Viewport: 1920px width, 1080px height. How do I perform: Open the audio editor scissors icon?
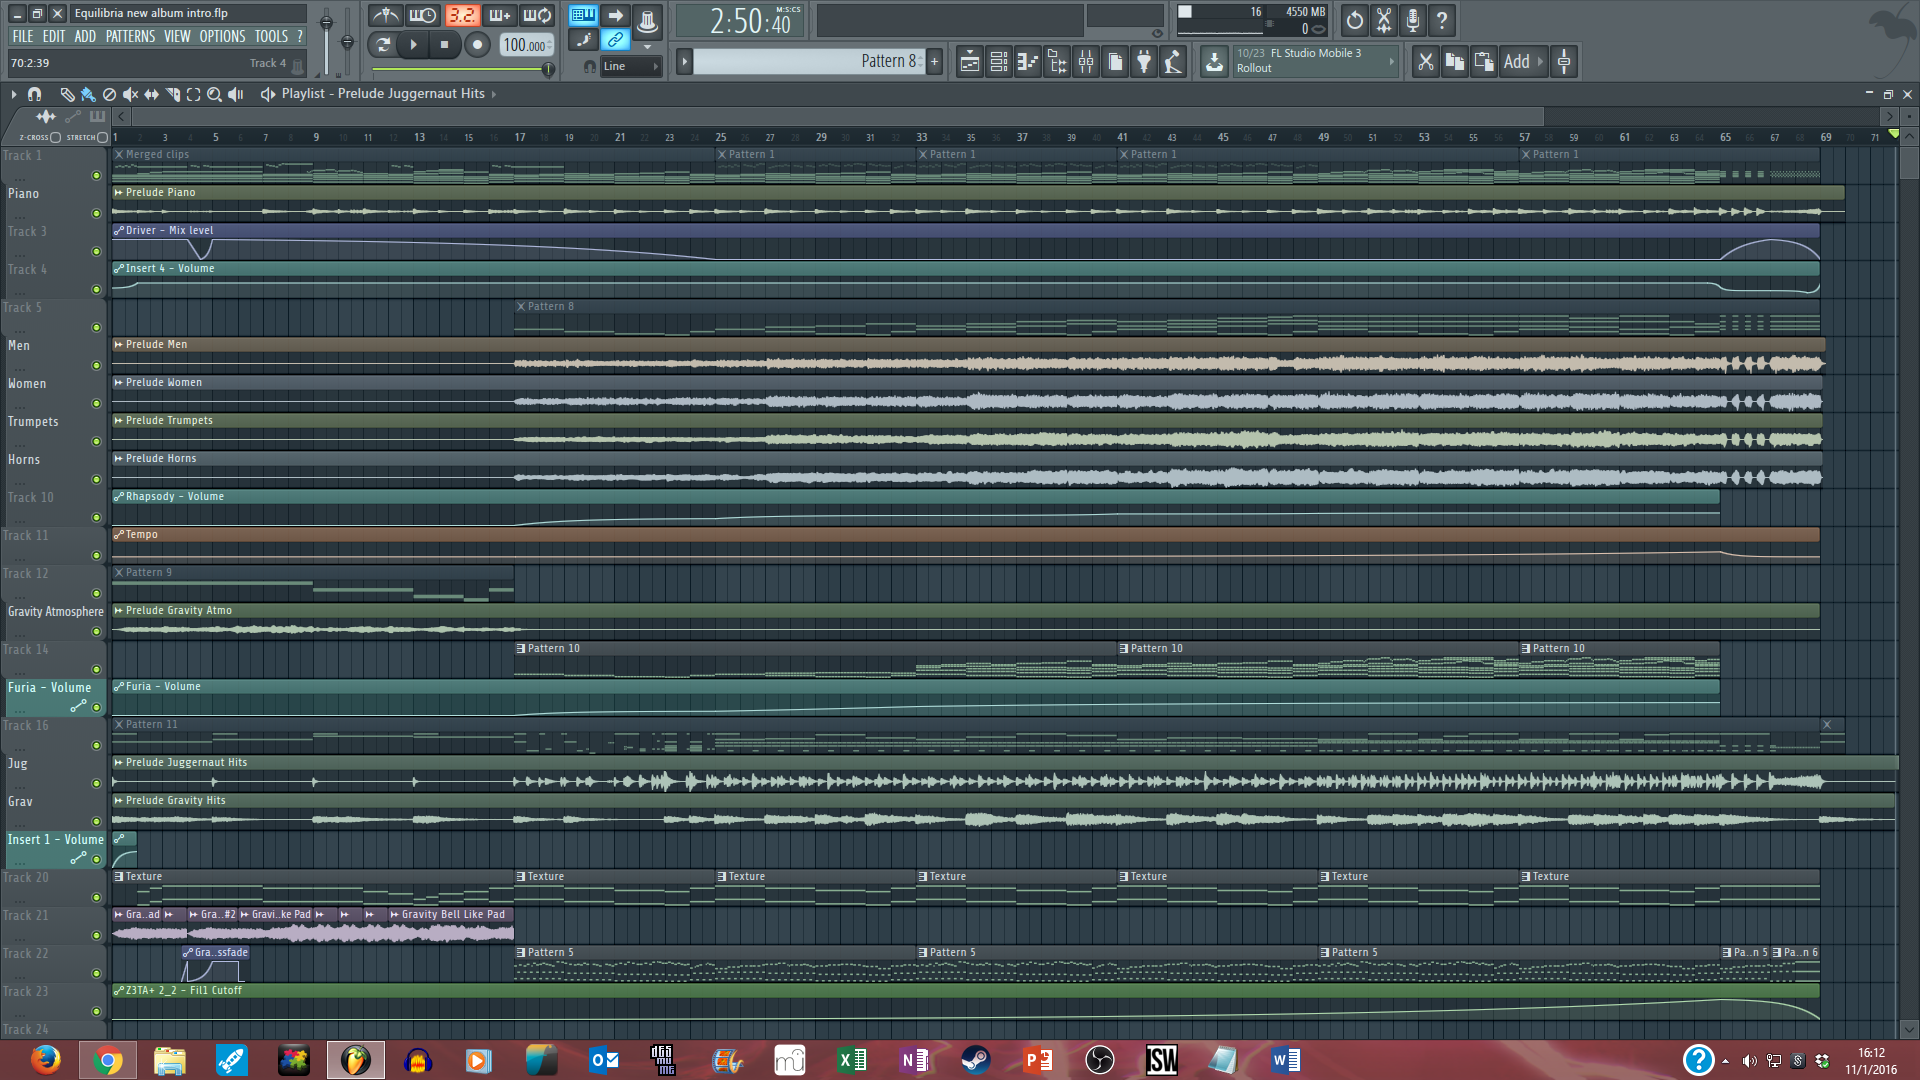1383,20
